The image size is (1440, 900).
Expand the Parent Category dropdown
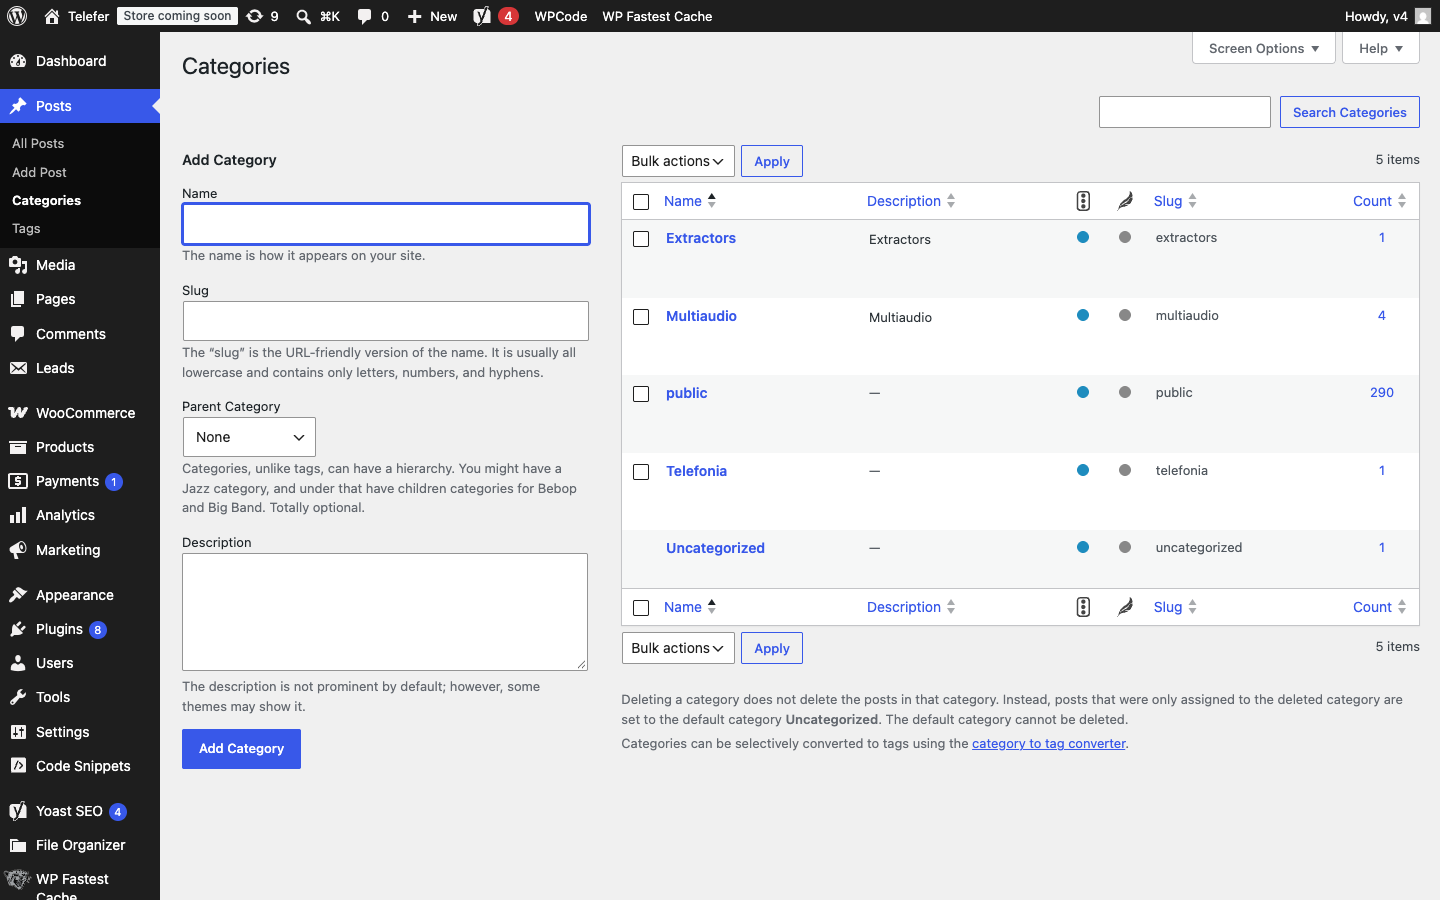tap(249, 437)
